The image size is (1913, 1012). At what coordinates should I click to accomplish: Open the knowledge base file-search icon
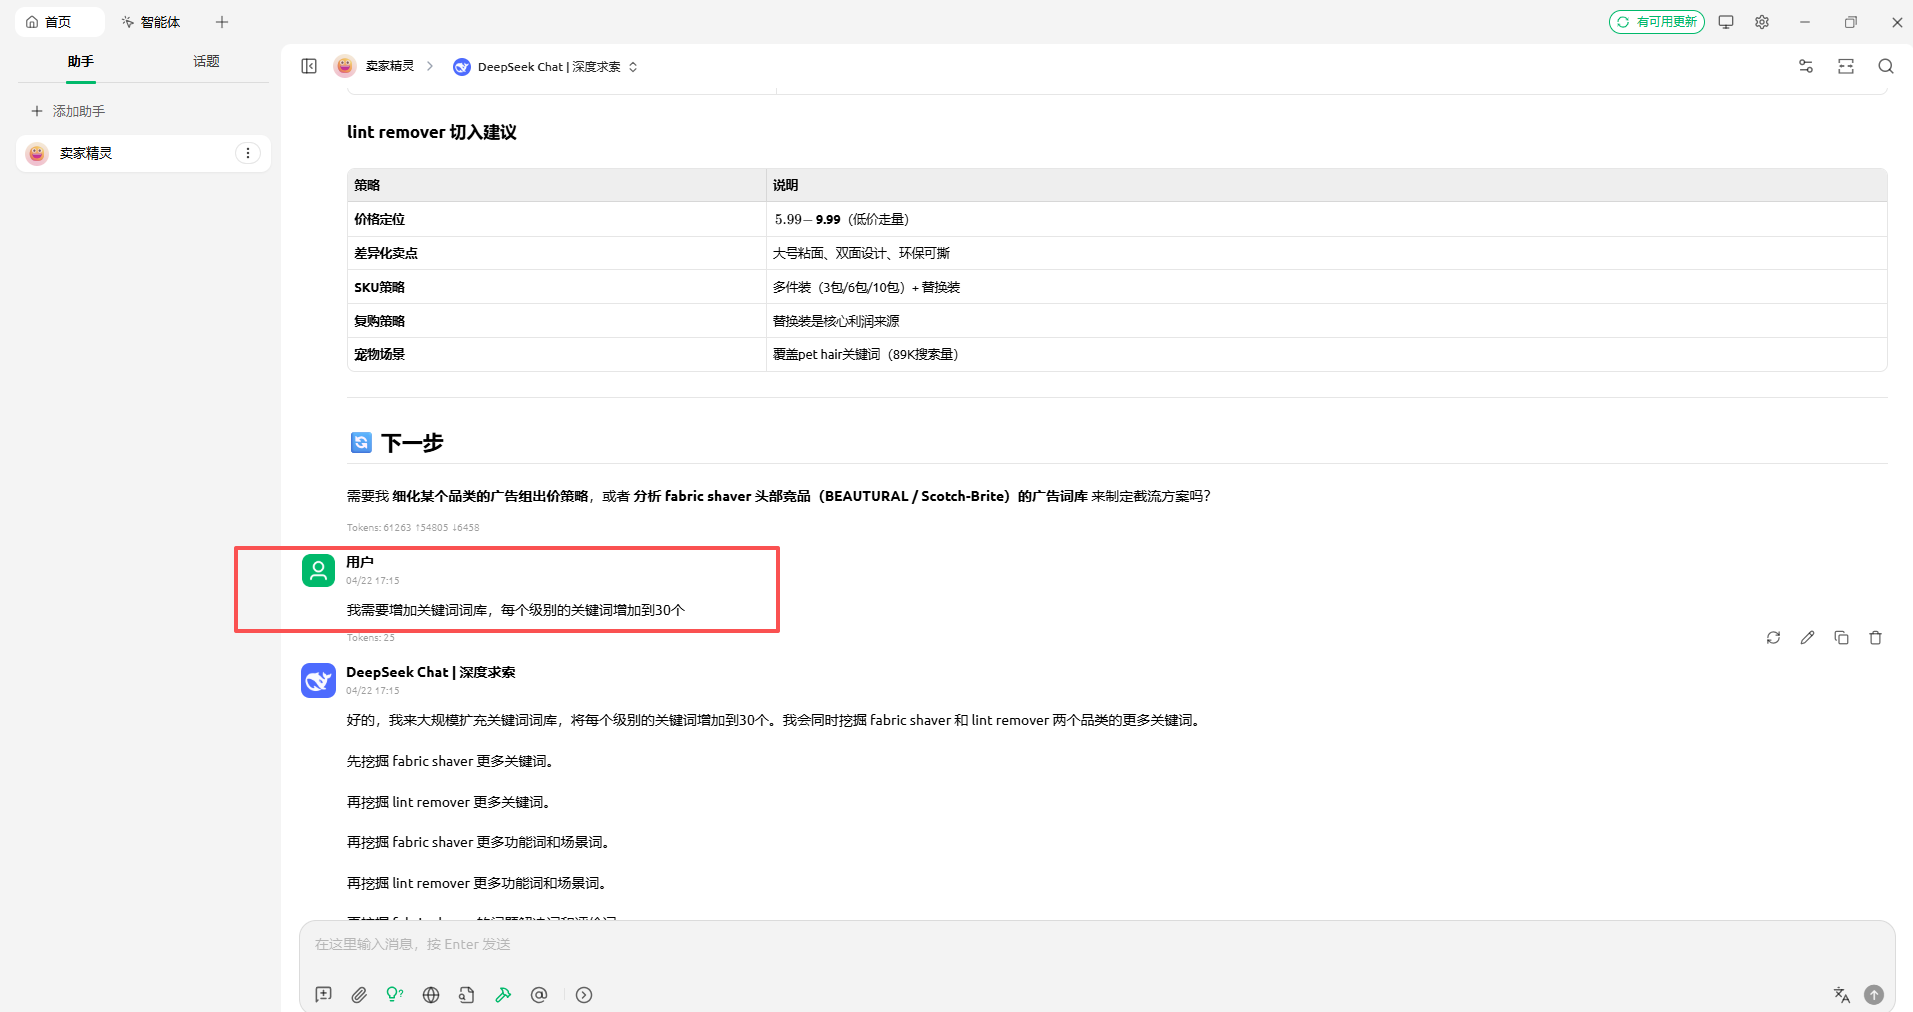pyautogui.click(x=467, y=994)
